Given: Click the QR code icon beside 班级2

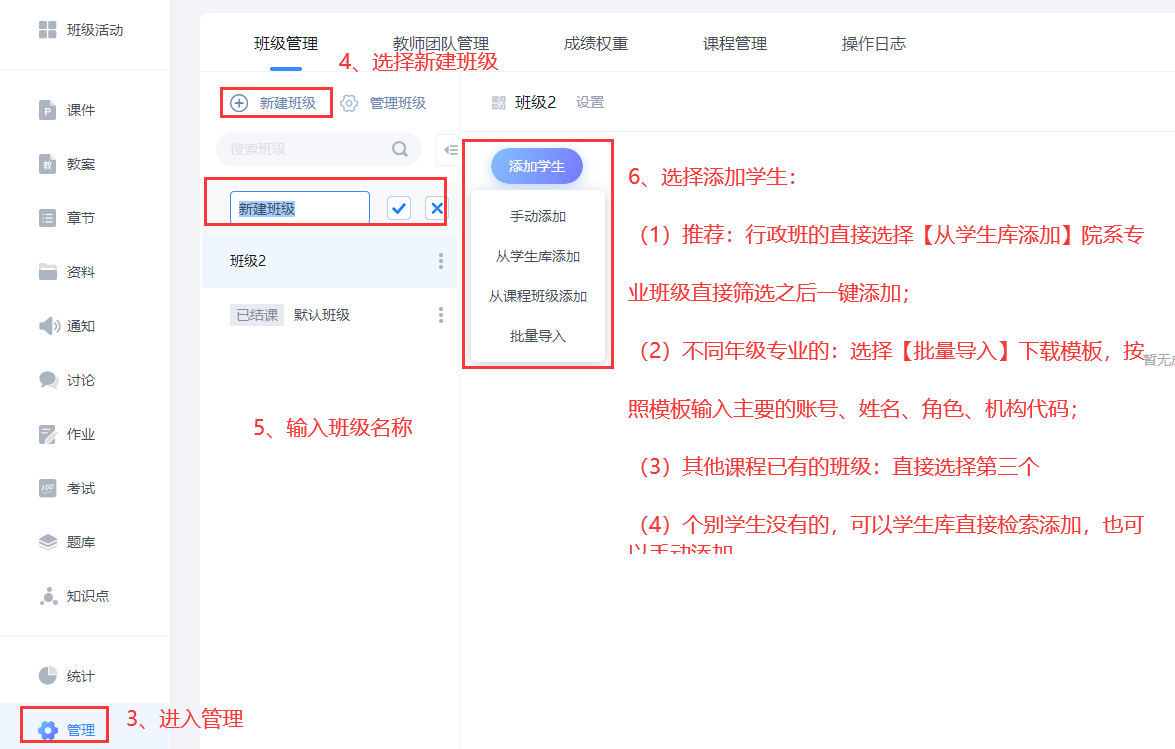Looking at the screenshot, I should 498,103.
